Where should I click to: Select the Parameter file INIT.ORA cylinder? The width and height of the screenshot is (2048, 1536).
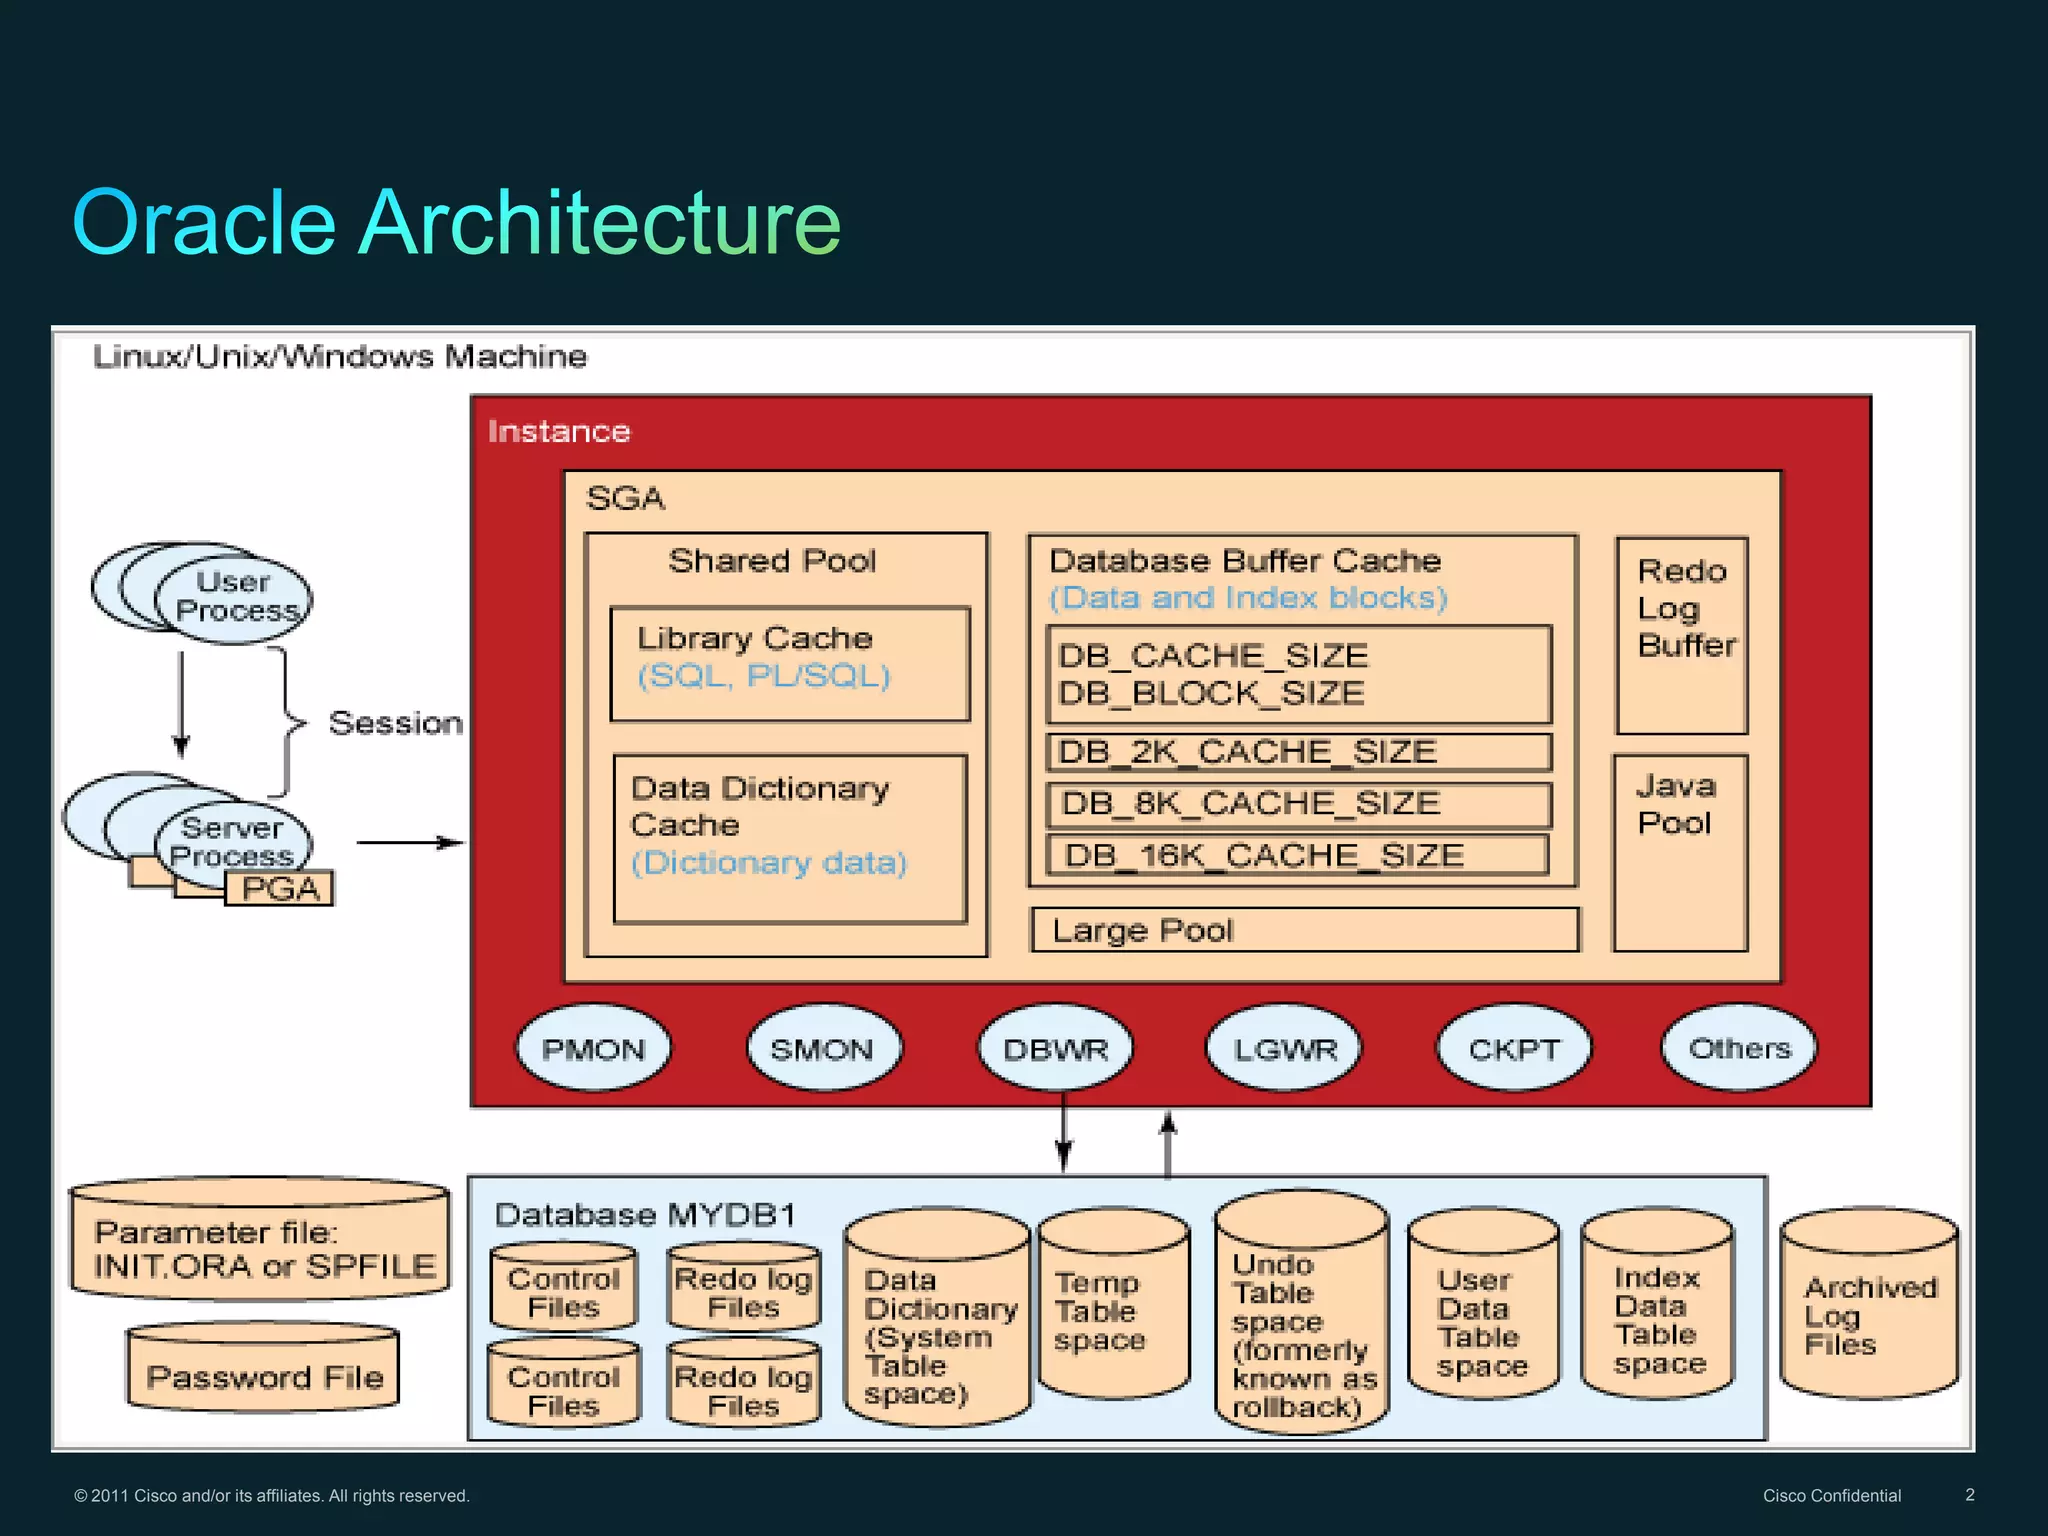tap(260, 1240)
